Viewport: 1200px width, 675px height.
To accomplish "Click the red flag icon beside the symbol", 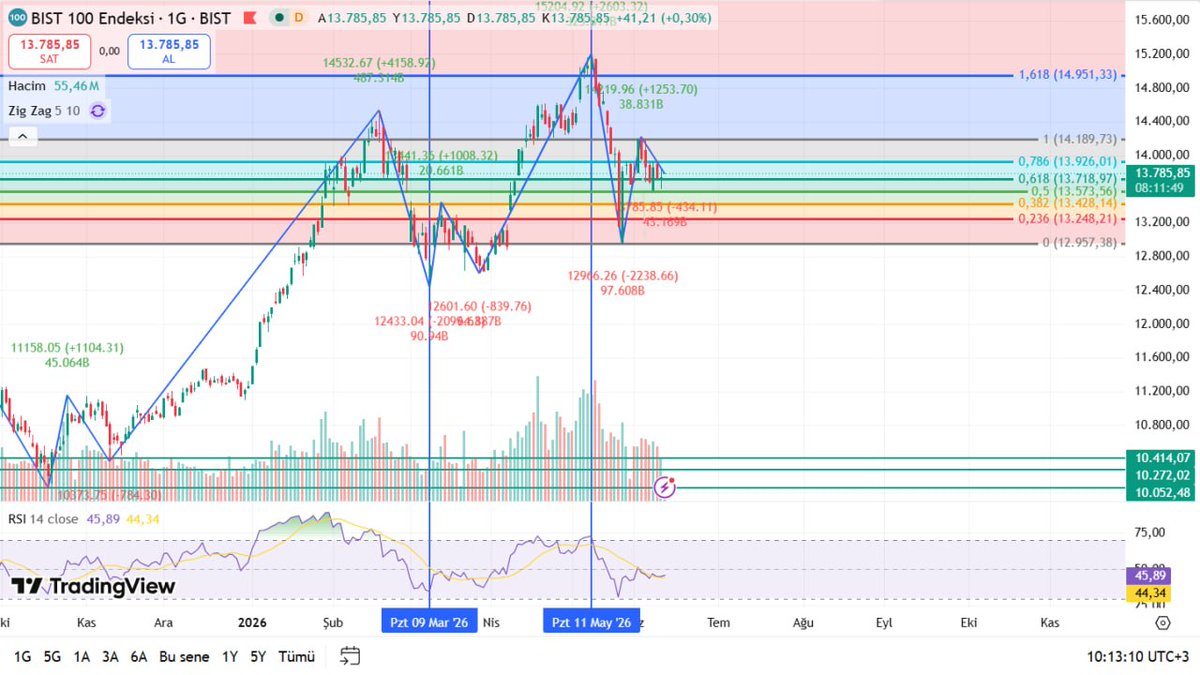I will [x=250, y=18].
